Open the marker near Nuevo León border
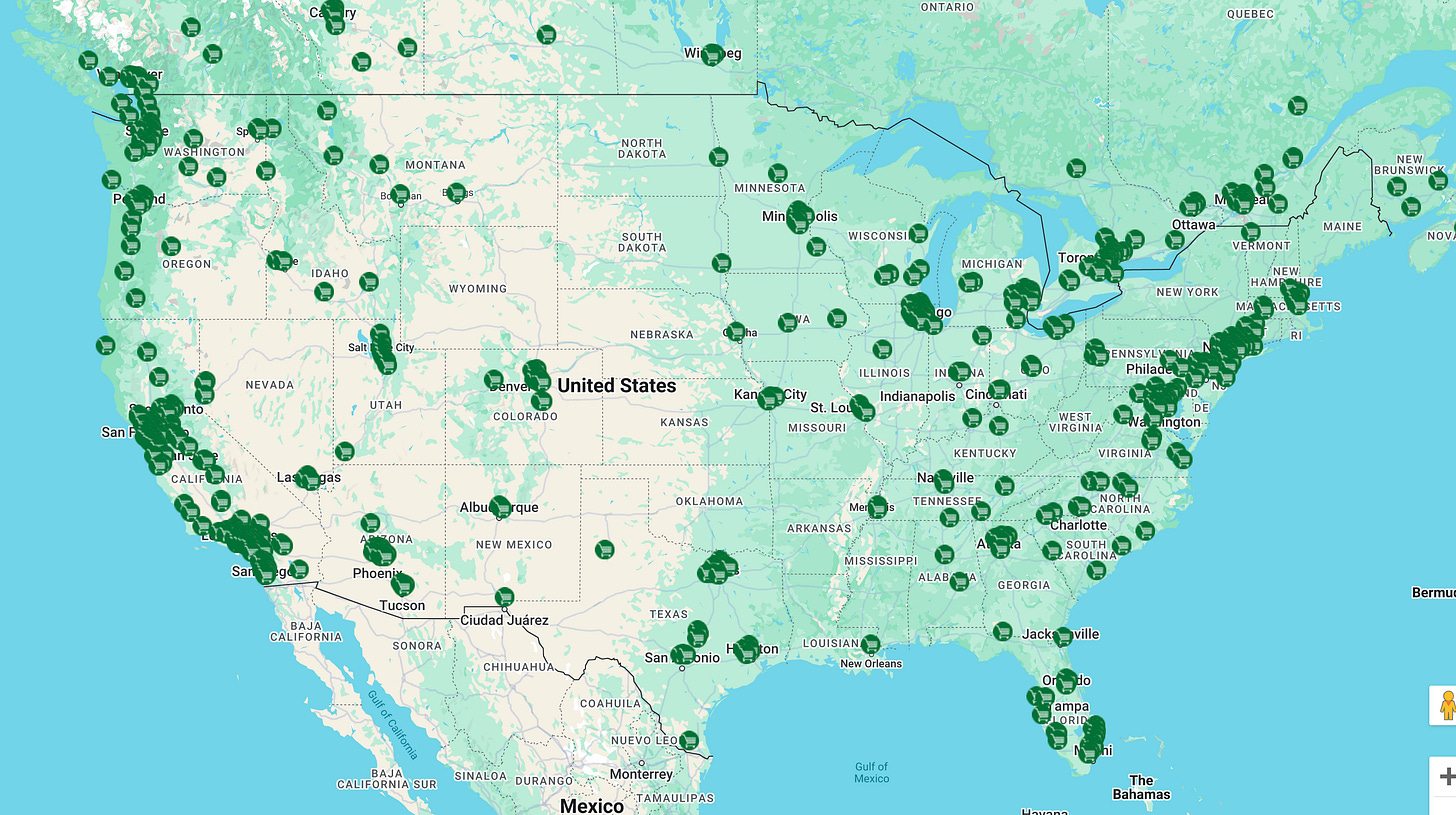Screen dimensions: 1456x815 click(689, 741)
